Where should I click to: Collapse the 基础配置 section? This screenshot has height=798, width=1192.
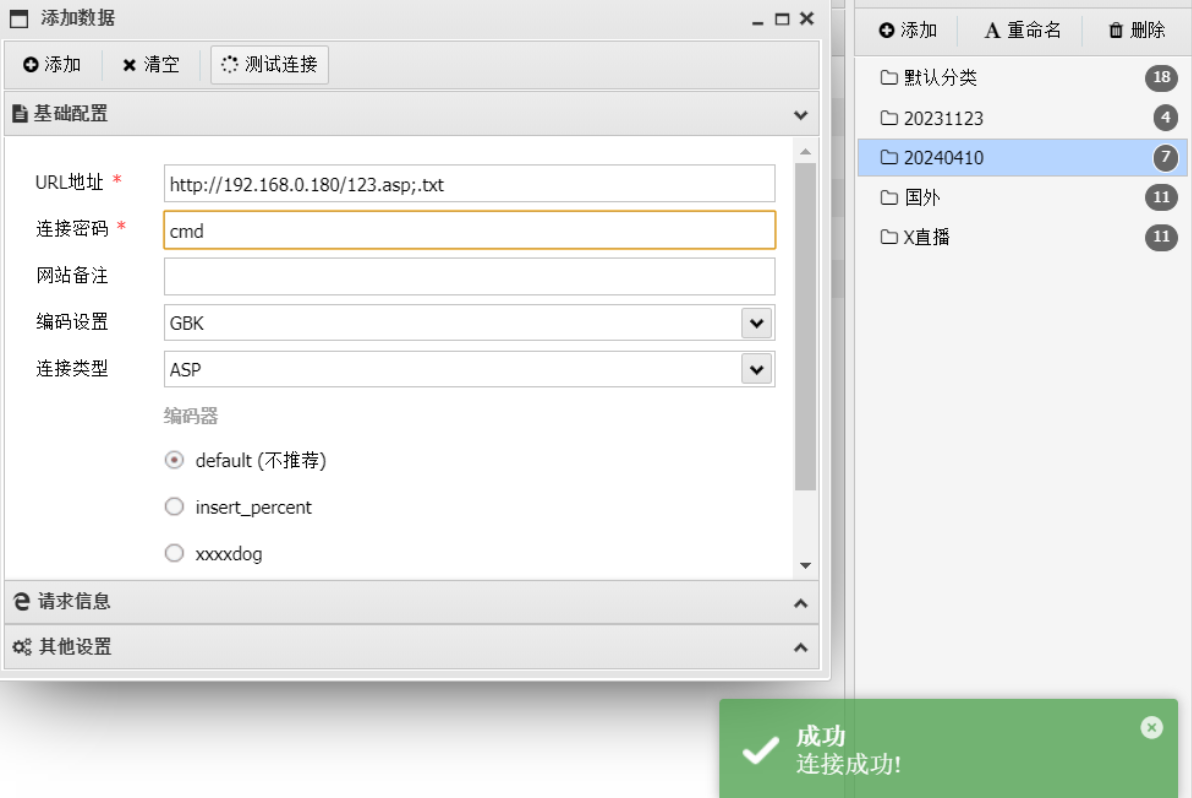(x=800, y=115)
